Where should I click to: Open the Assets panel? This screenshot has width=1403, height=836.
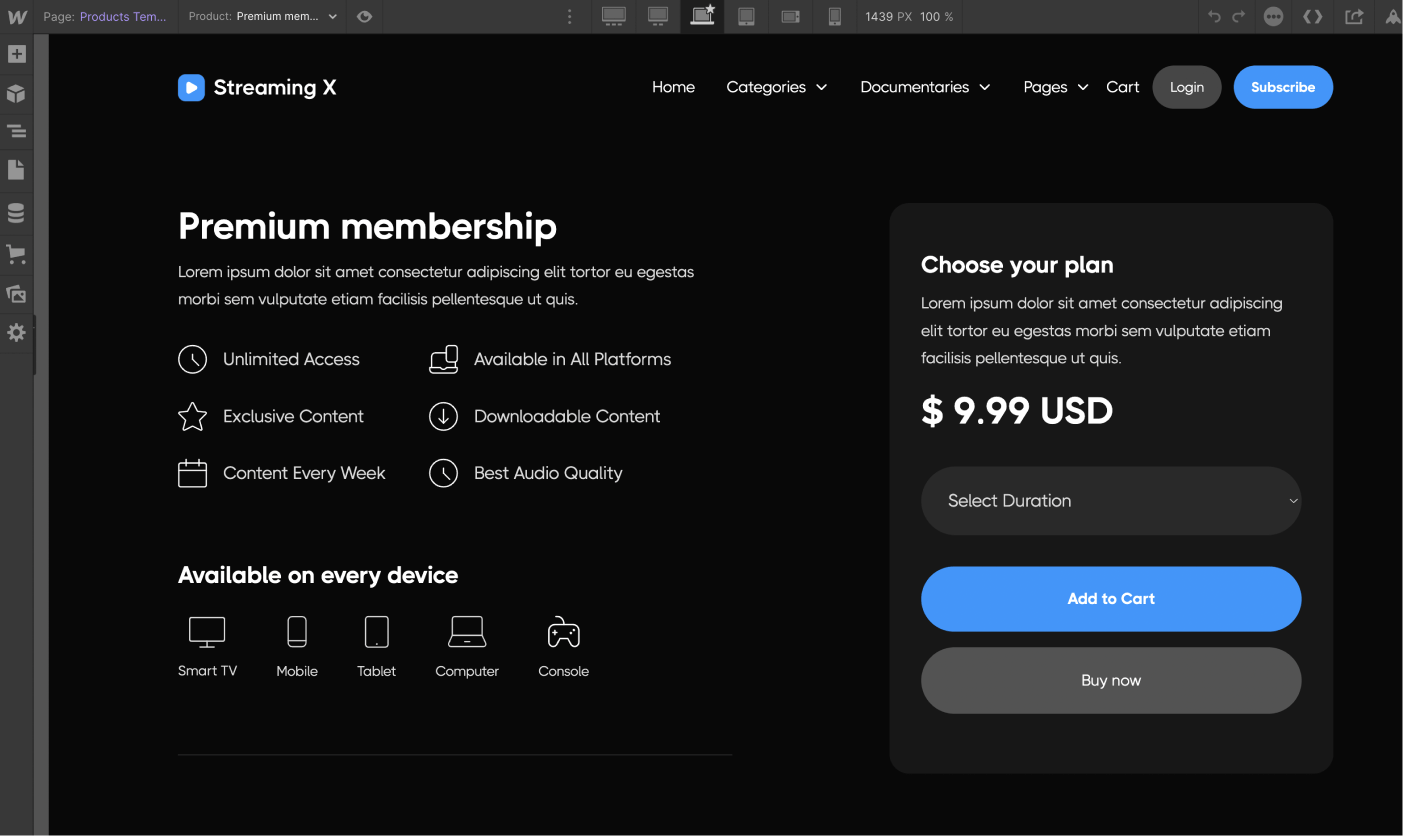click(16, 293)
